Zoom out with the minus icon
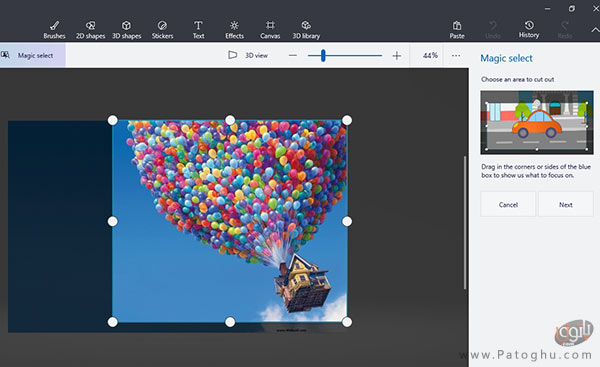Viewport: 600px width, 367px height. [x=293, y=55]
